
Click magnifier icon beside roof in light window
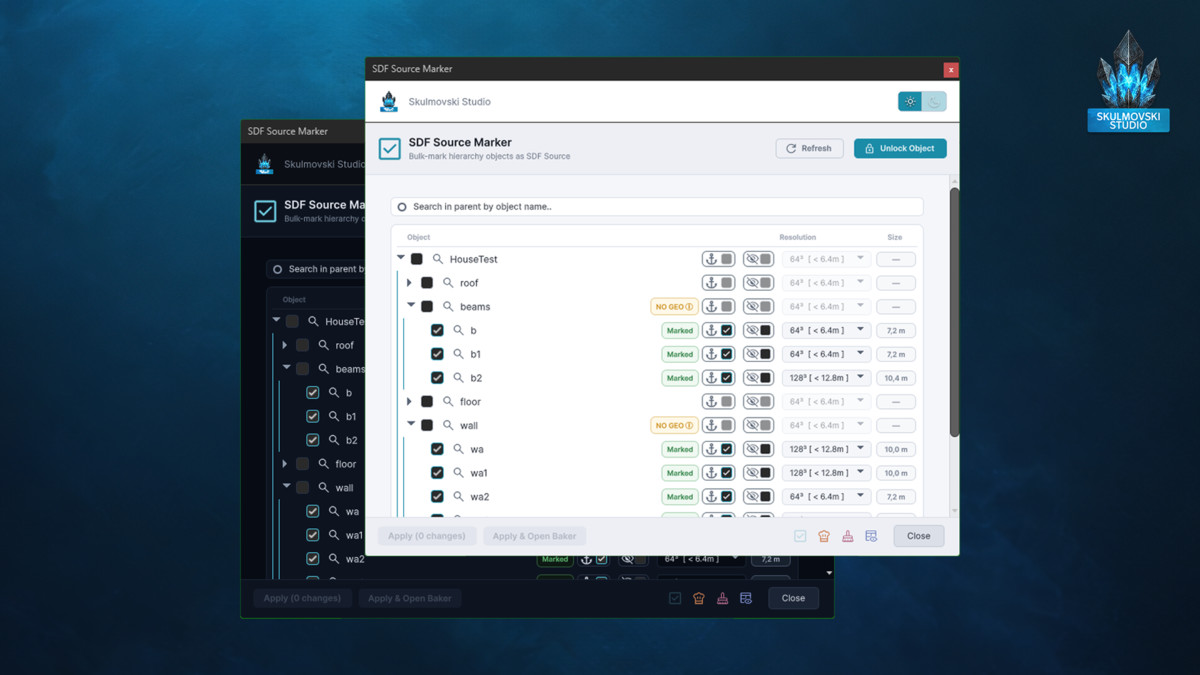pyautogui.click(x=448, y=283)
